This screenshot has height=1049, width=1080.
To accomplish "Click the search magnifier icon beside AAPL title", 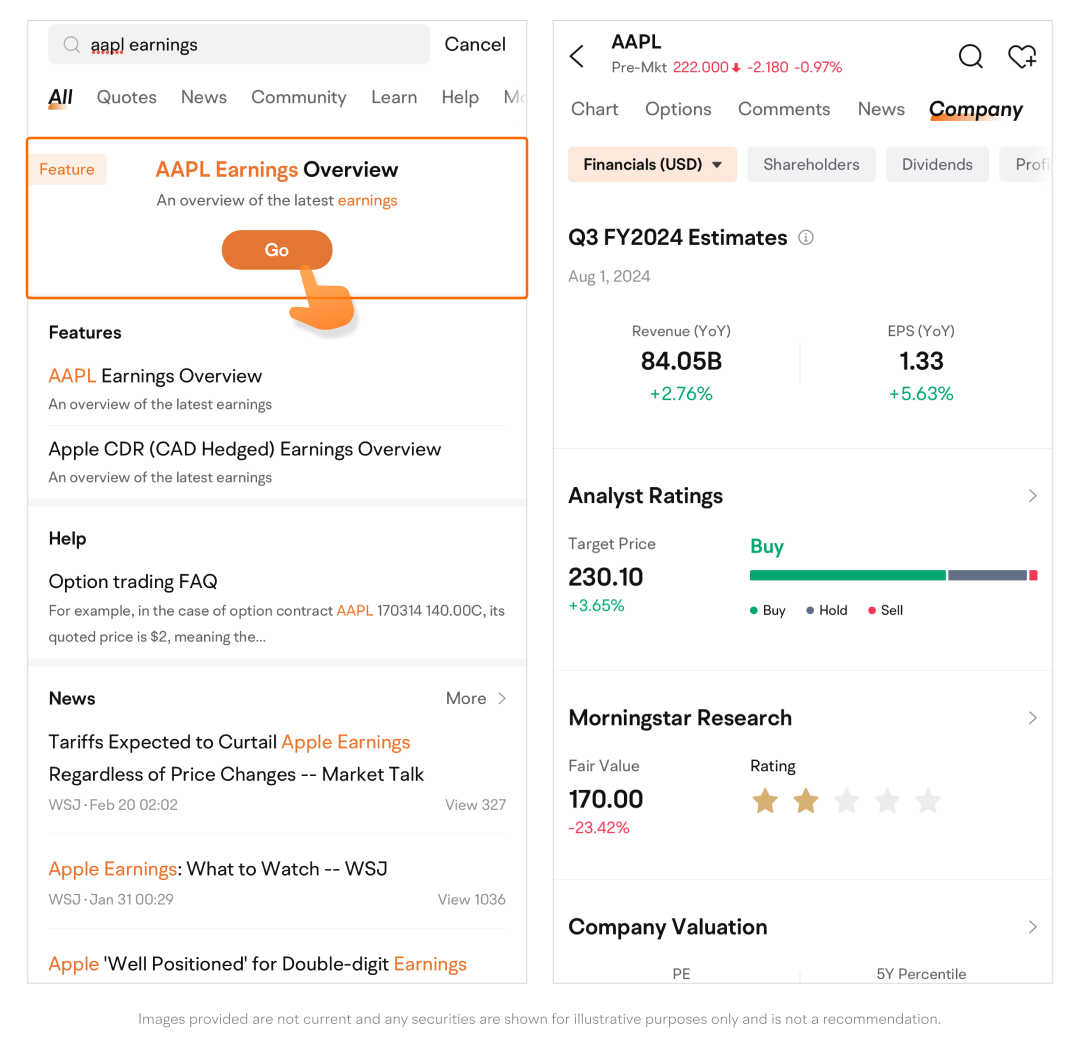I will 970,56.
